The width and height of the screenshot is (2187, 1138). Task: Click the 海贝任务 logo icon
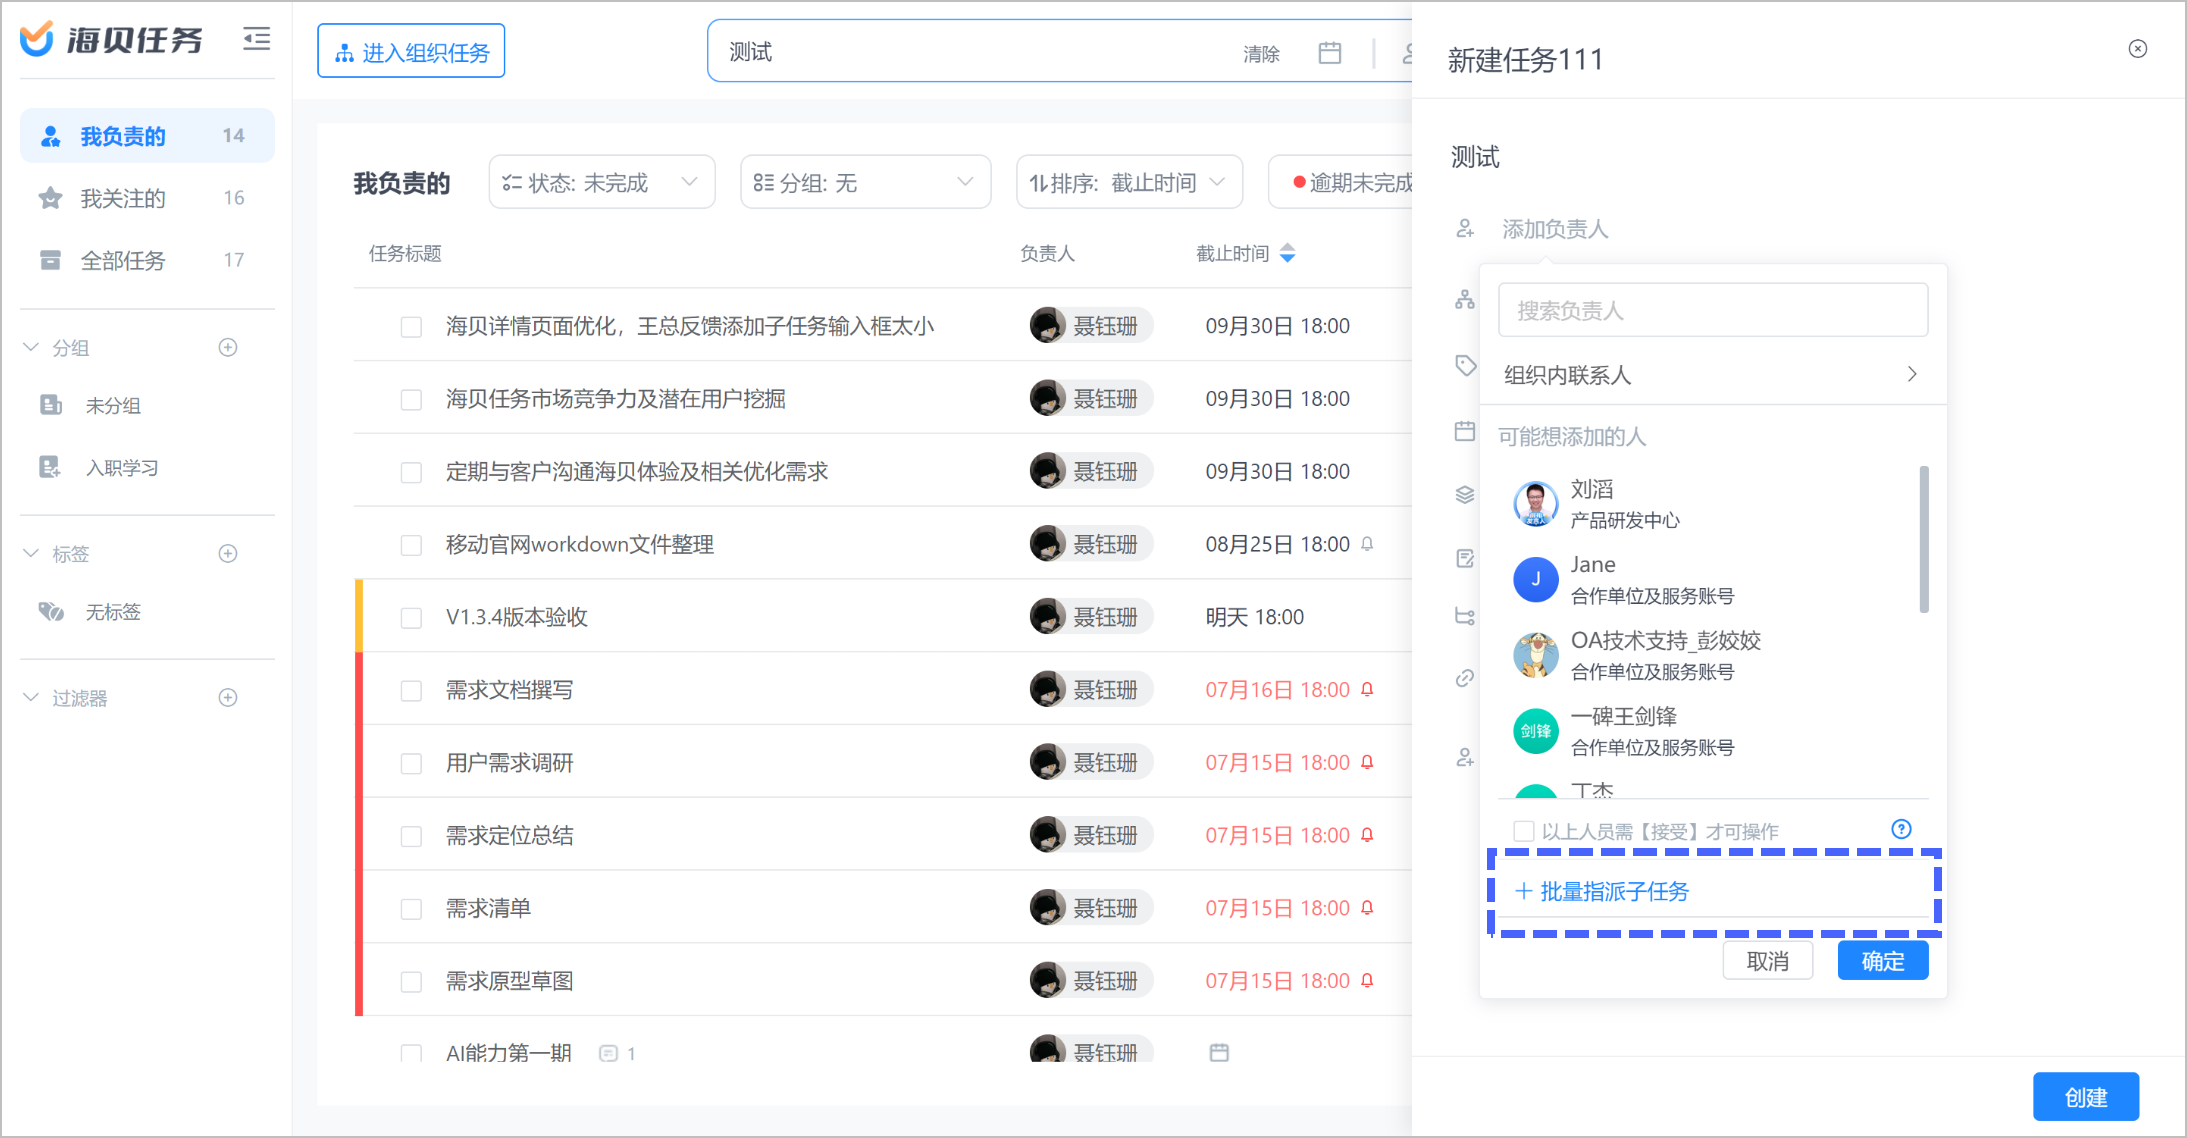click(x=37, y=39)
